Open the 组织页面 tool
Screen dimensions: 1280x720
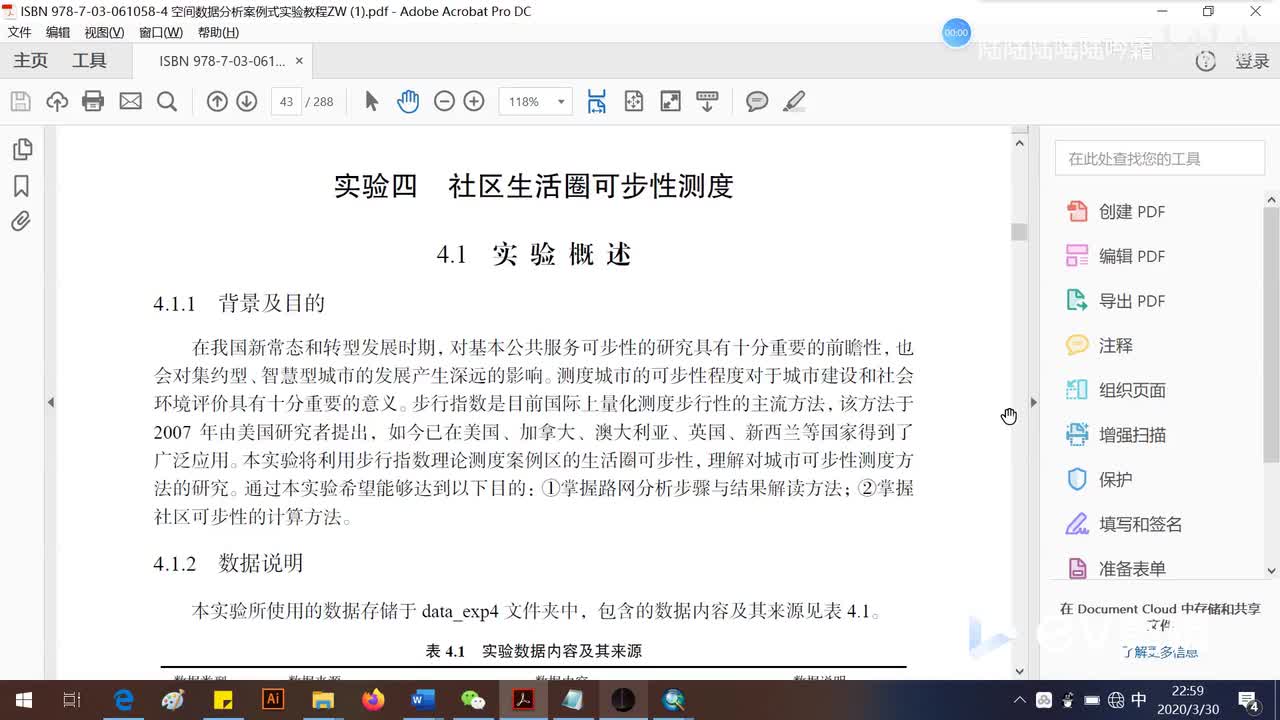pos(1116,390)
